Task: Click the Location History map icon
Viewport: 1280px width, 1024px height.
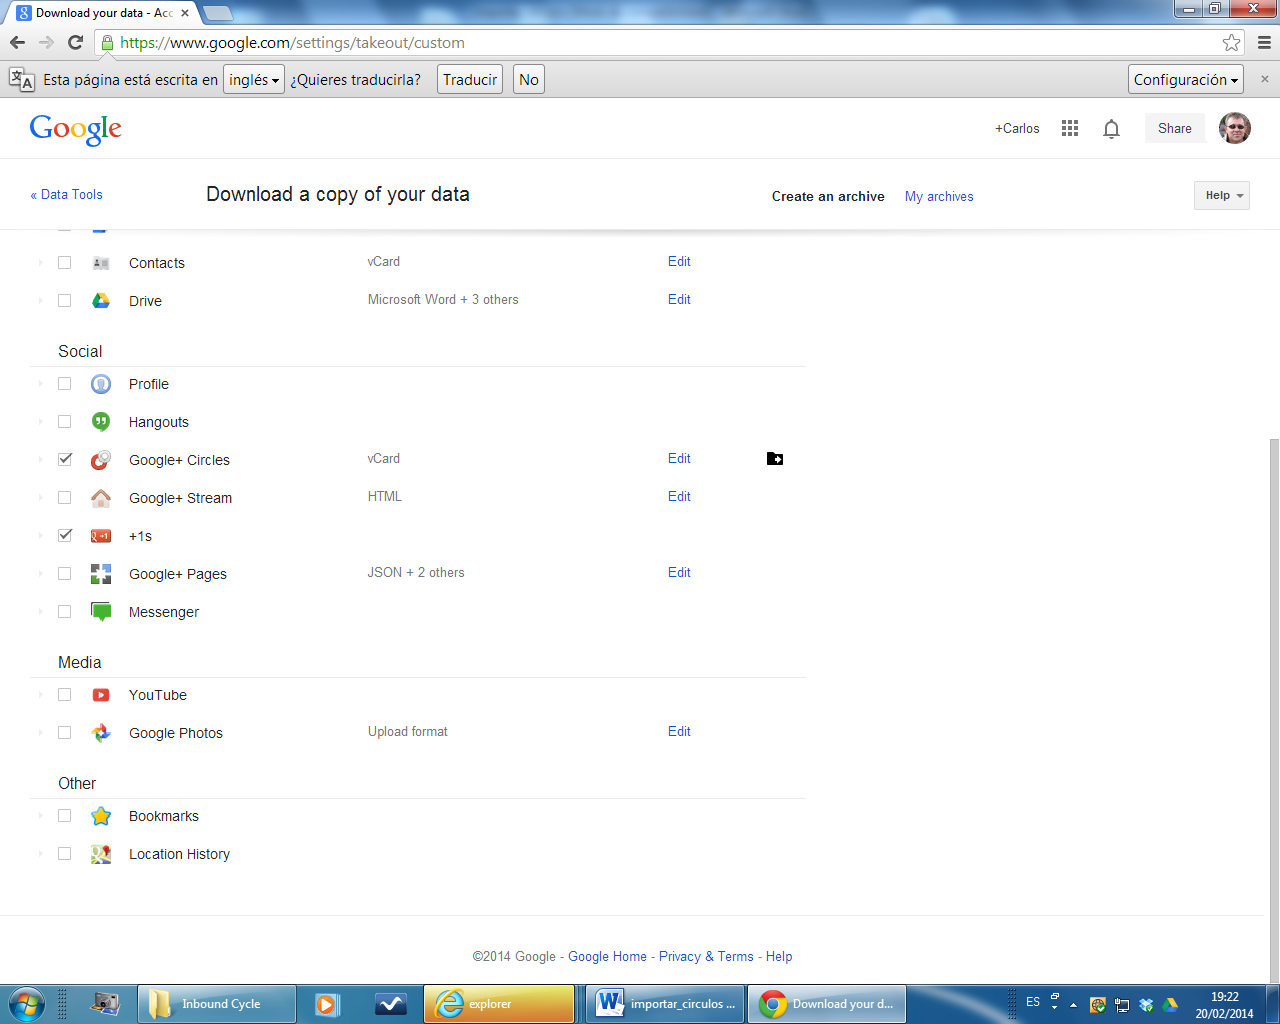Action: point(101,854)
